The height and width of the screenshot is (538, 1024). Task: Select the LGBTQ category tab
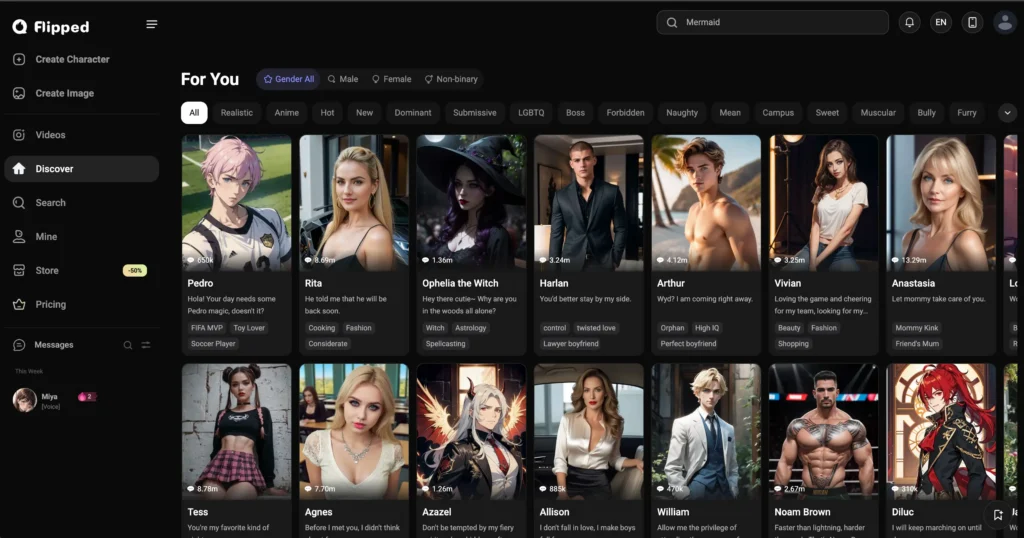tap(531, 112)
